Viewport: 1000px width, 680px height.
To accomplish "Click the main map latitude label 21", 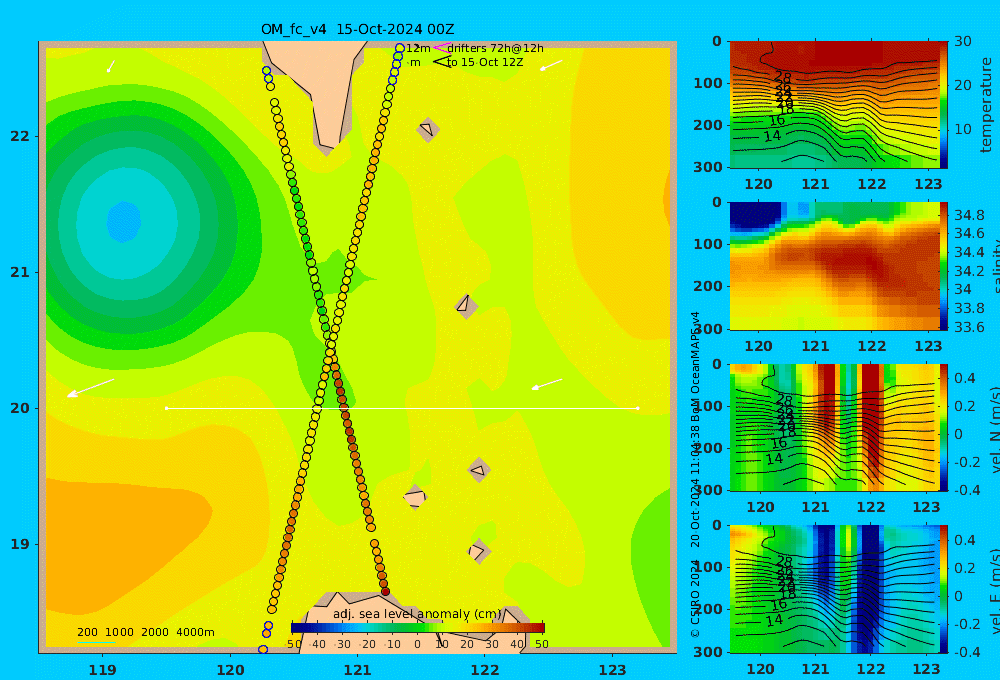I will tap(20, 272).
